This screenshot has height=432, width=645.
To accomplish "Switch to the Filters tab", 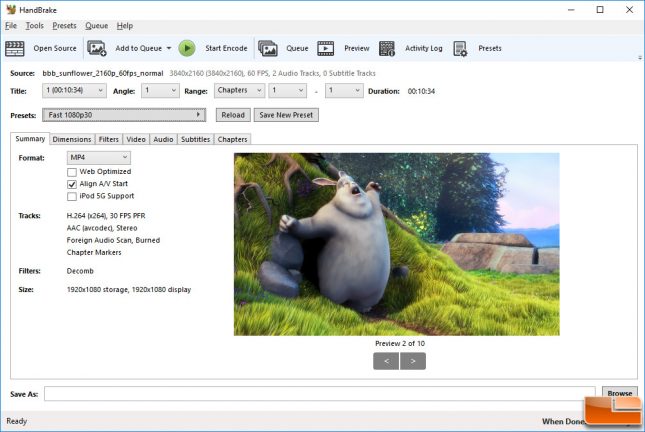I will pyautogui.click(x=109, y=139).
